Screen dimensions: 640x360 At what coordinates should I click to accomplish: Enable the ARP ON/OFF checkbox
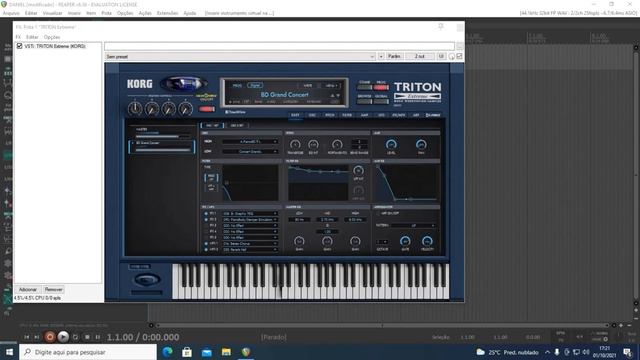tap(378, 213)
